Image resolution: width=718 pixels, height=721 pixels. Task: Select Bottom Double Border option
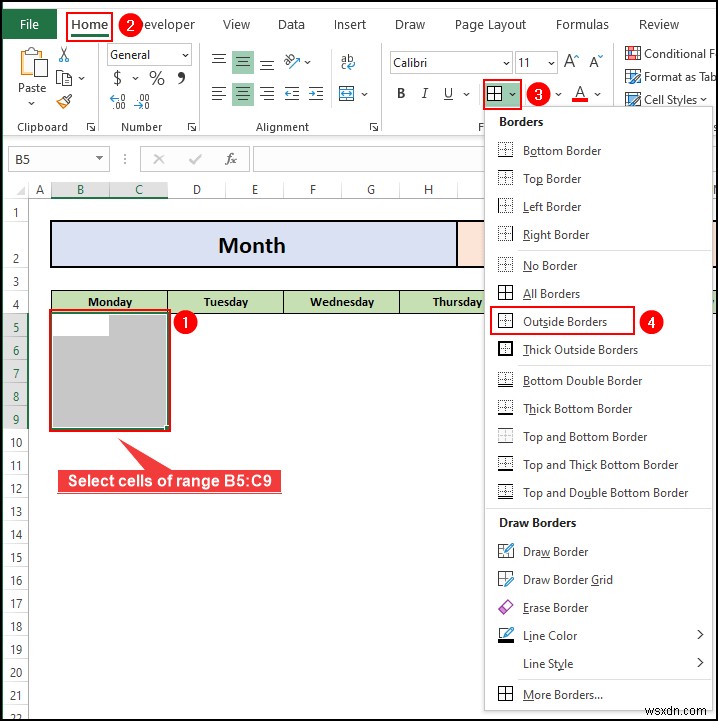point(597,380)
